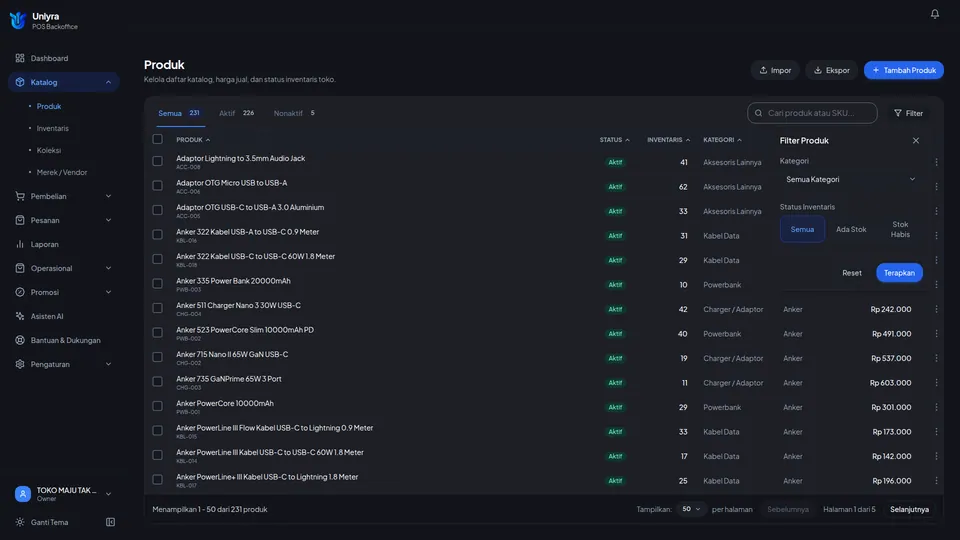The image size is (960, 540).
Task: Select Semua inventory status option
Action: (x=802, y=230)
